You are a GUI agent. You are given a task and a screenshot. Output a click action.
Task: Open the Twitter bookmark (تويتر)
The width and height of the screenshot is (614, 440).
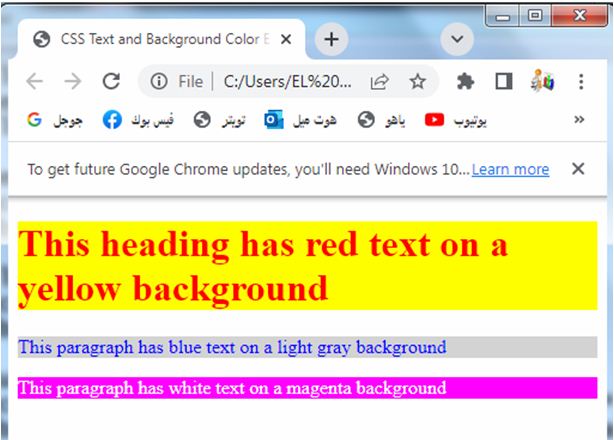[219, 120]
